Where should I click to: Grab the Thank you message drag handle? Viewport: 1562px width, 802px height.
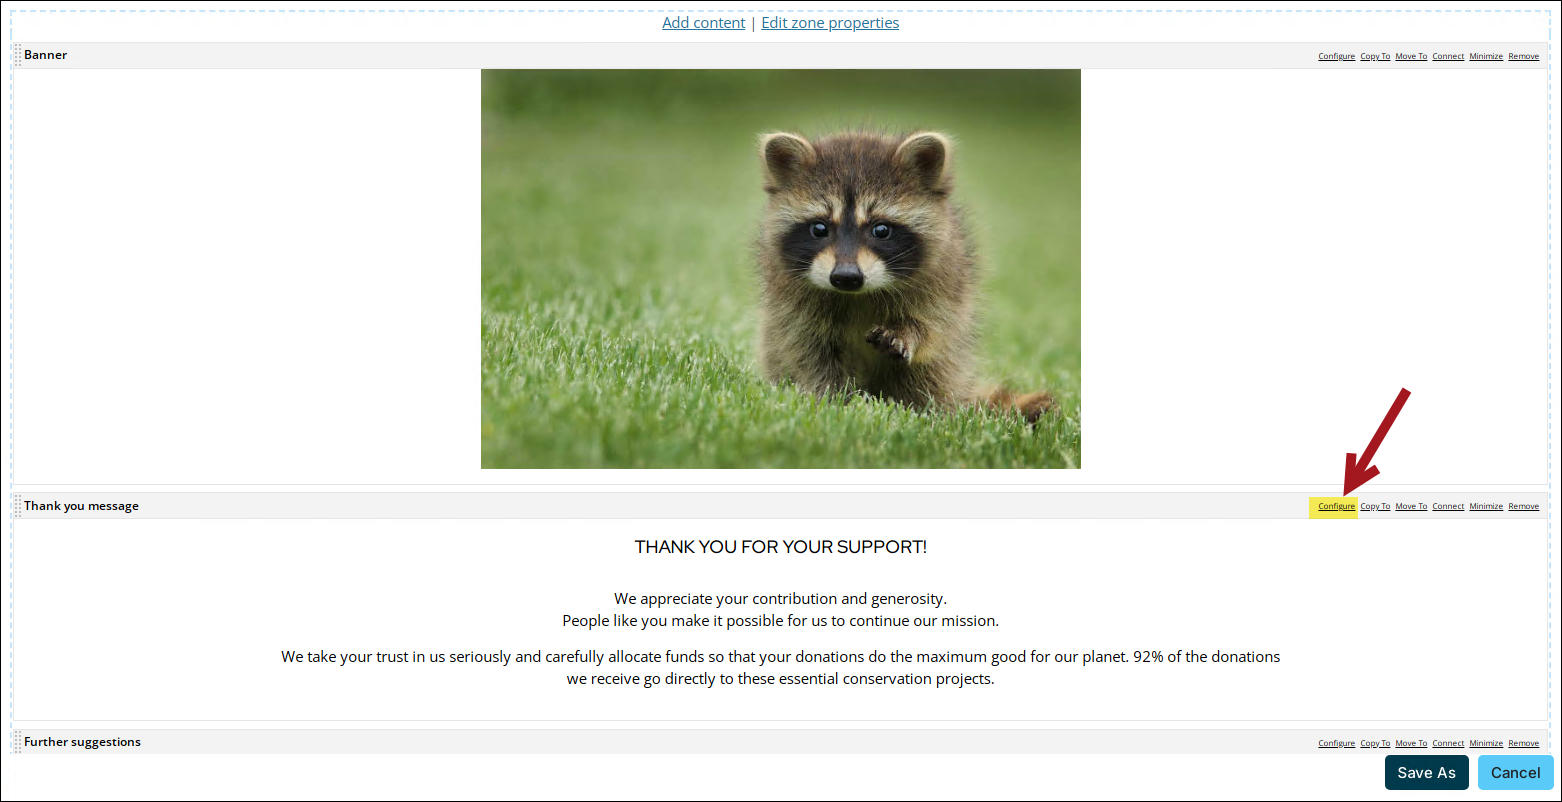point(18,506)
